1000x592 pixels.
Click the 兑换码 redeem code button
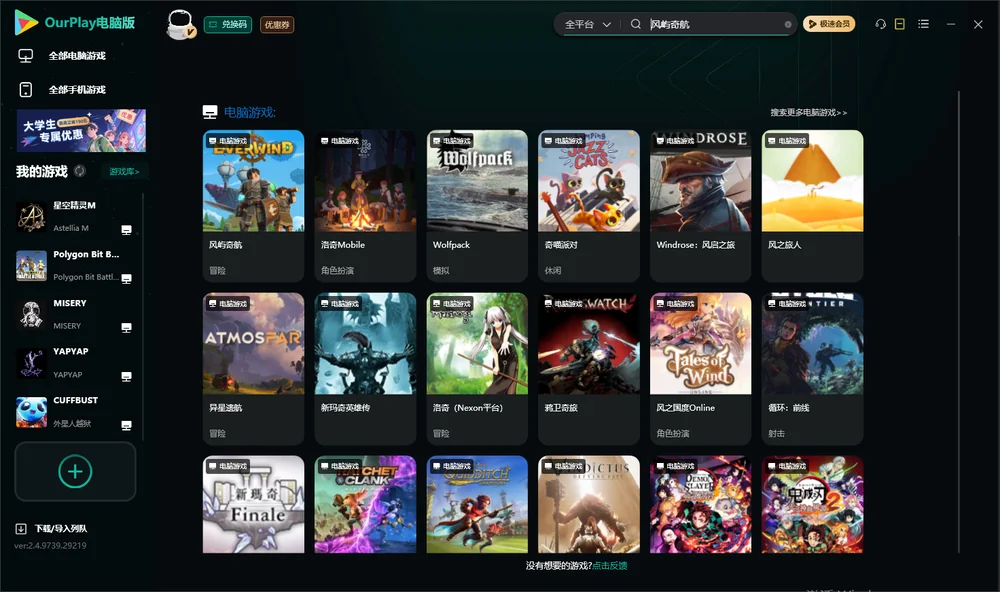tap(228, 24)
